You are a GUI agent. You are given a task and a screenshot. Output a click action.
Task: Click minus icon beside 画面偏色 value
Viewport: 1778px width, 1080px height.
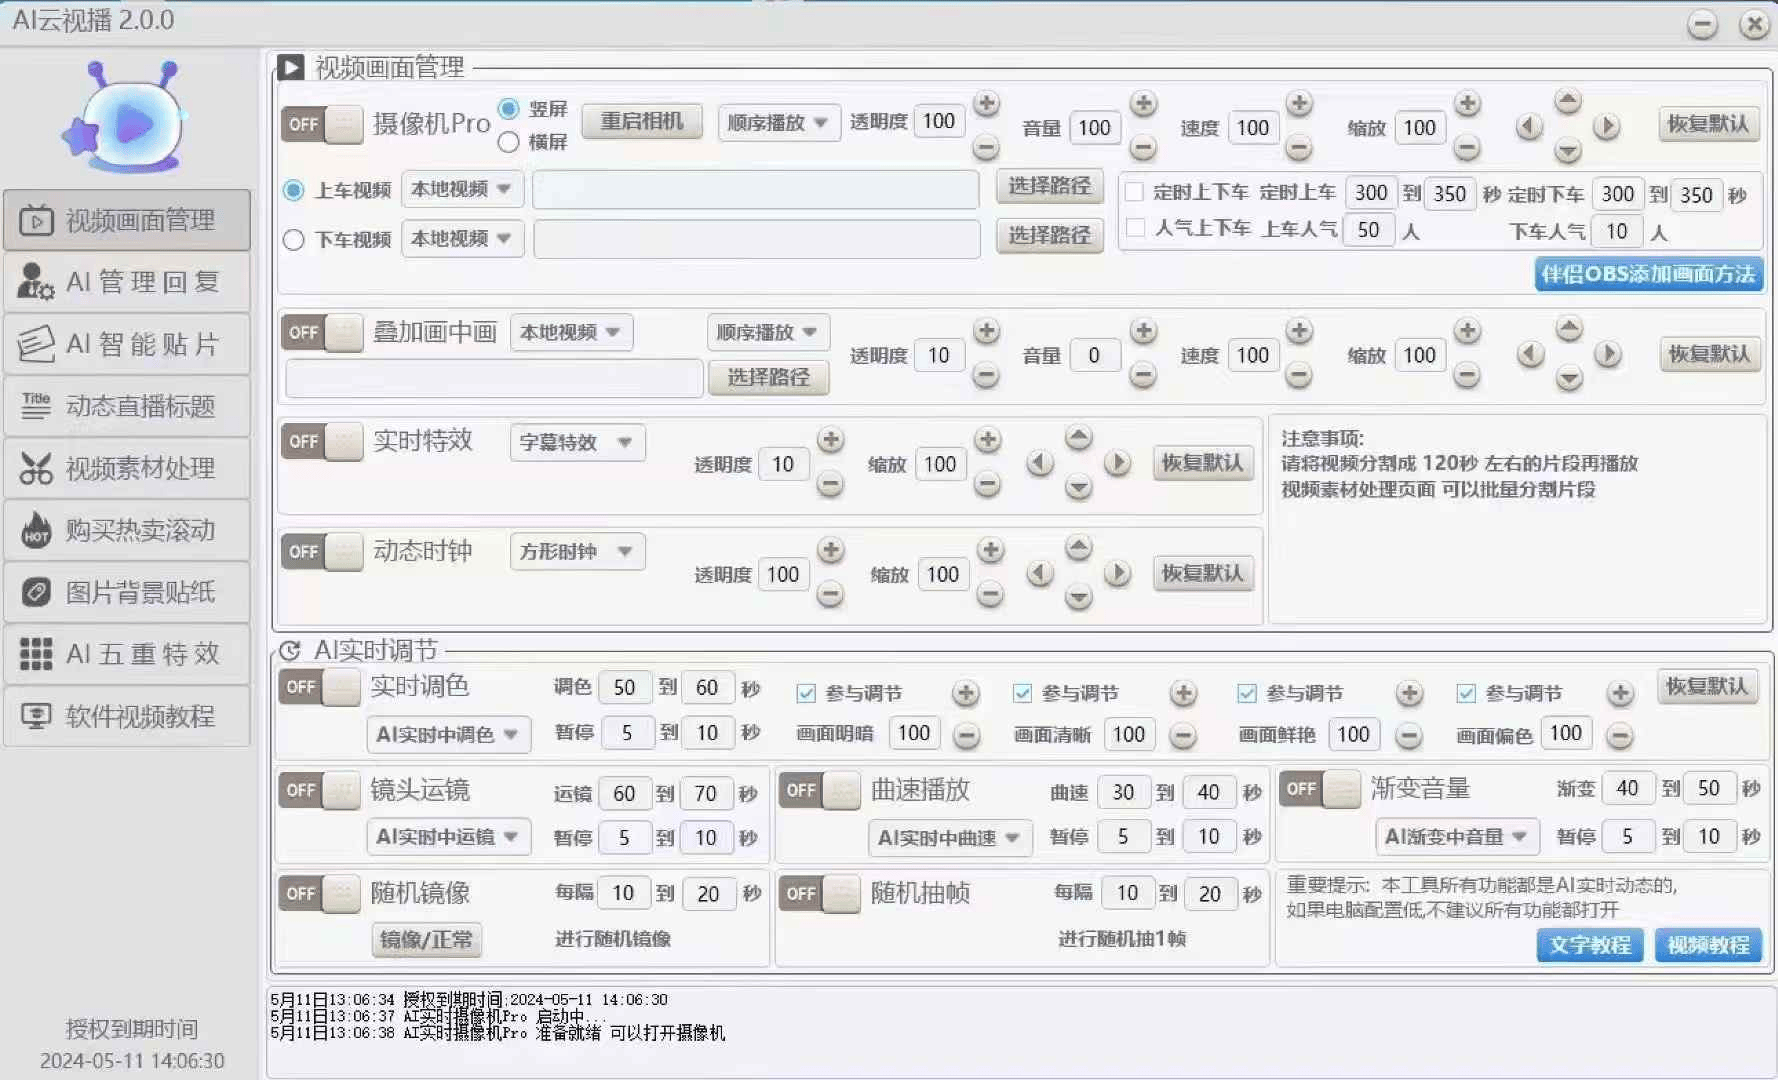coord(1620,737)
